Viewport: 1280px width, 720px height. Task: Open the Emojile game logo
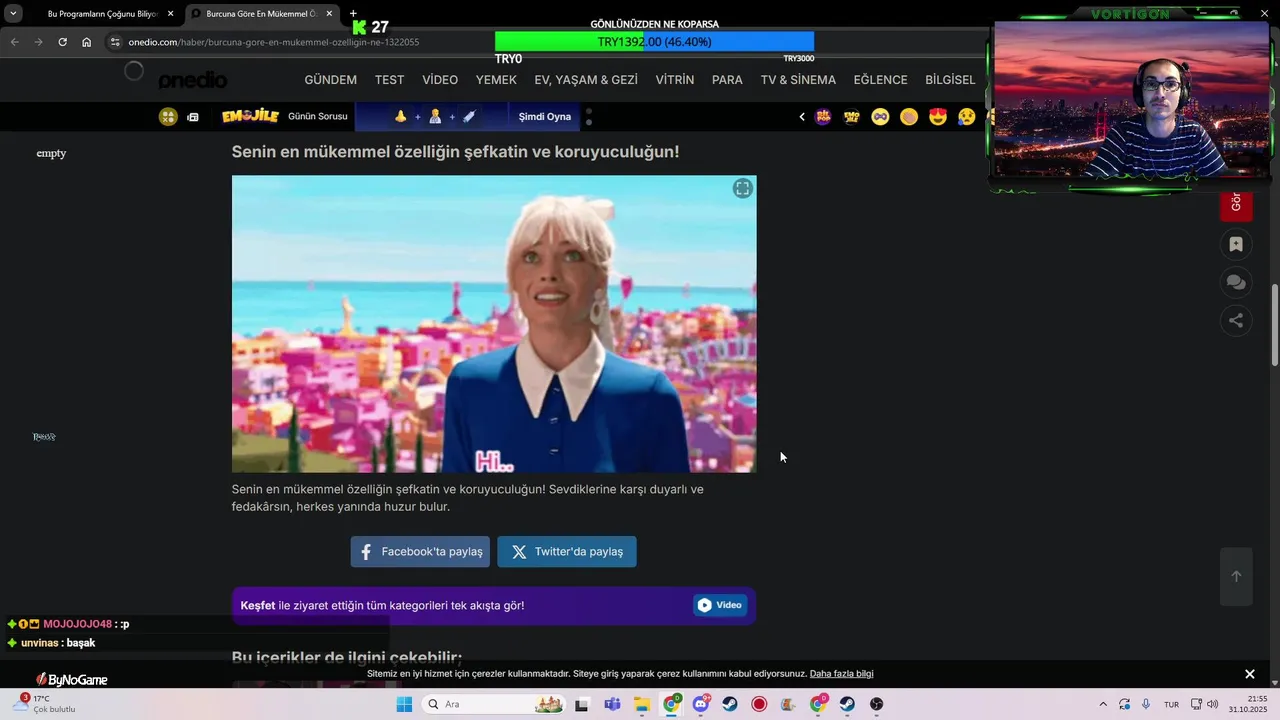click(x=250, y=116)
